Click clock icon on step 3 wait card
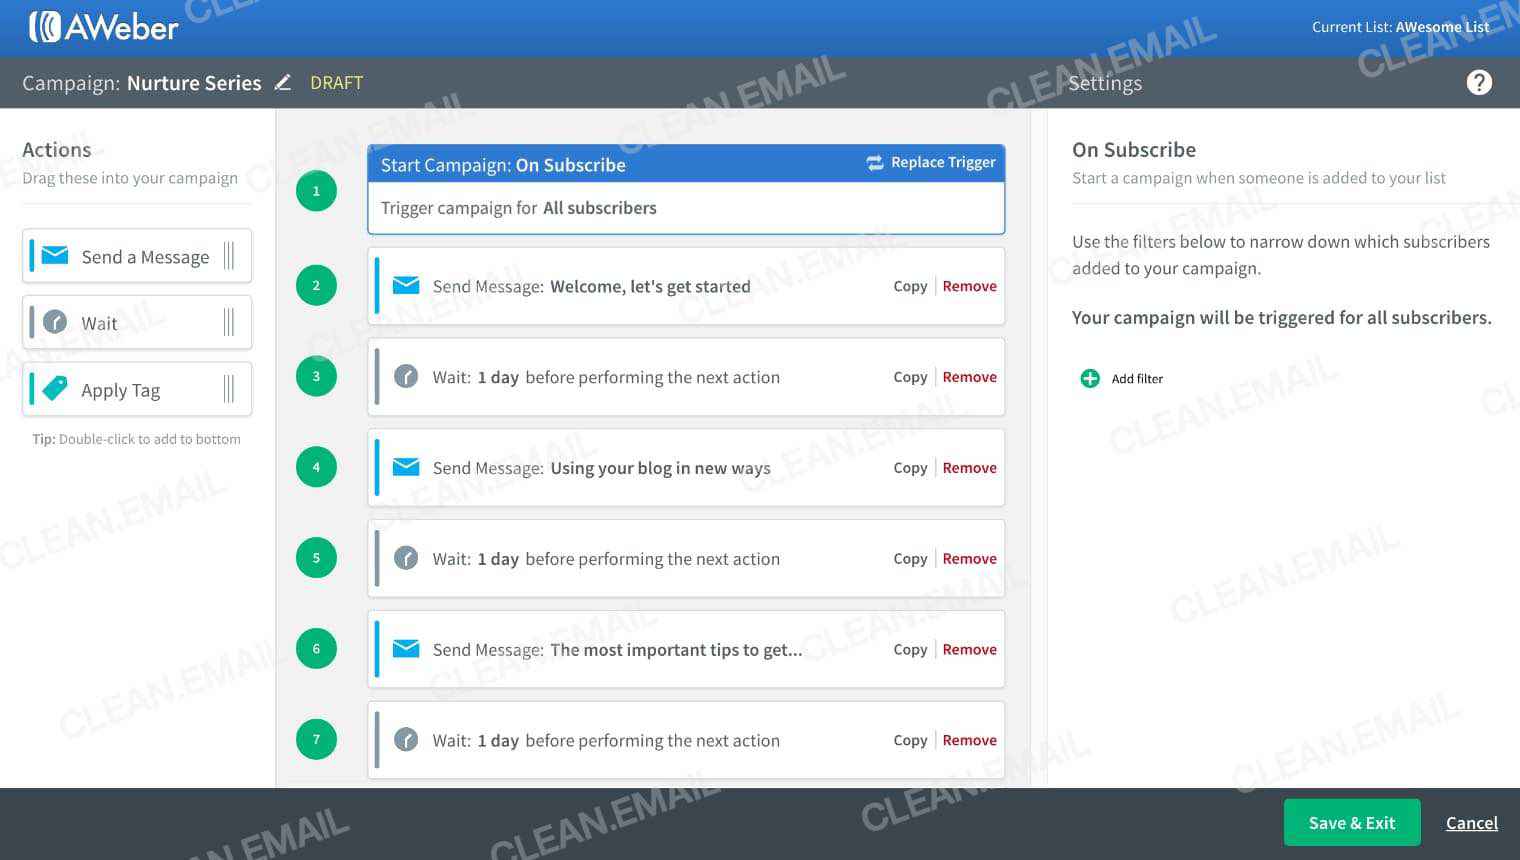 pos(405,376)
